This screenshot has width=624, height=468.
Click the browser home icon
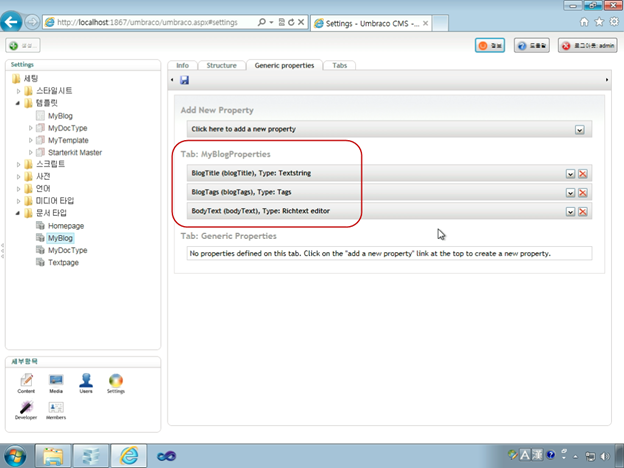(584, 22)
